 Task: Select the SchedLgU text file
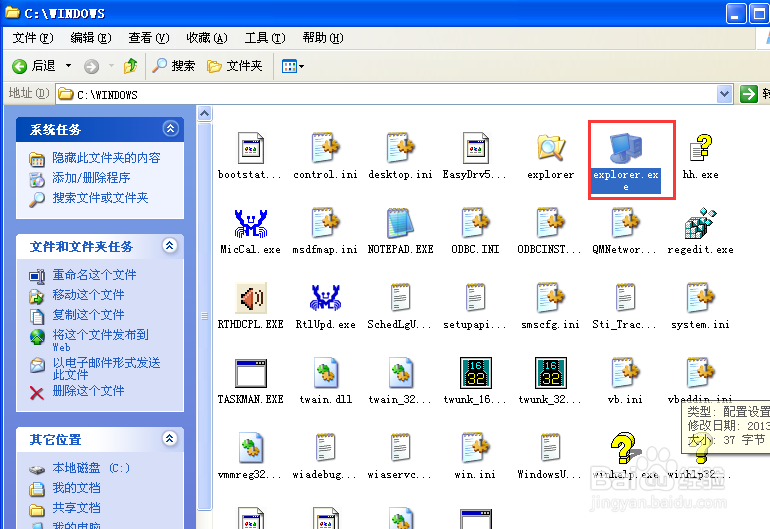click(401, 298)
